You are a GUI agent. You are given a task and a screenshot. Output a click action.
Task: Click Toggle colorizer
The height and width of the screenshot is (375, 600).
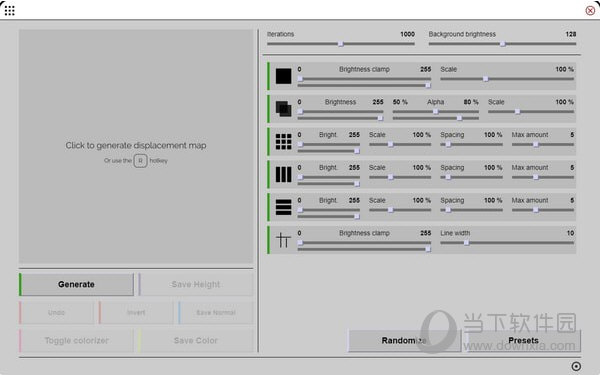77,340
